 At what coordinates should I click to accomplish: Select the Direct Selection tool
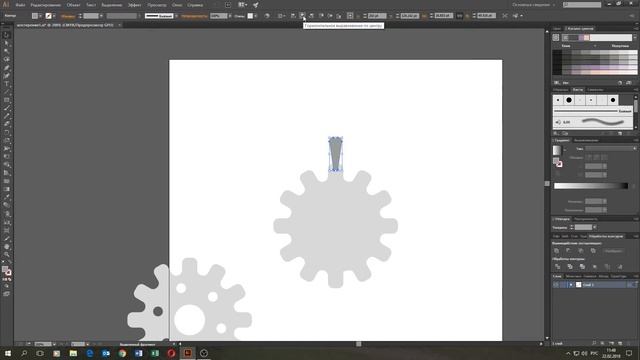click(x=7, y=43)
